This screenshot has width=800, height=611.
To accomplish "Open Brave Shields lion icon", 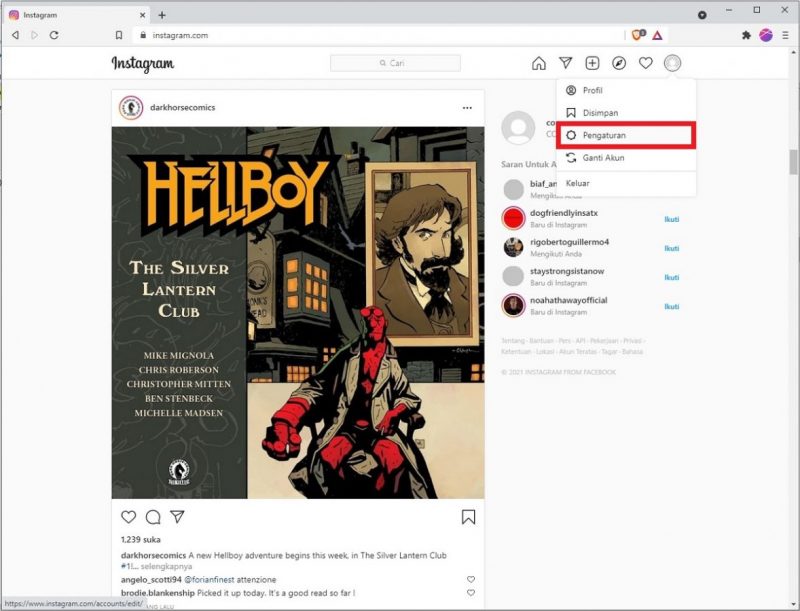I will click(638, 35).
